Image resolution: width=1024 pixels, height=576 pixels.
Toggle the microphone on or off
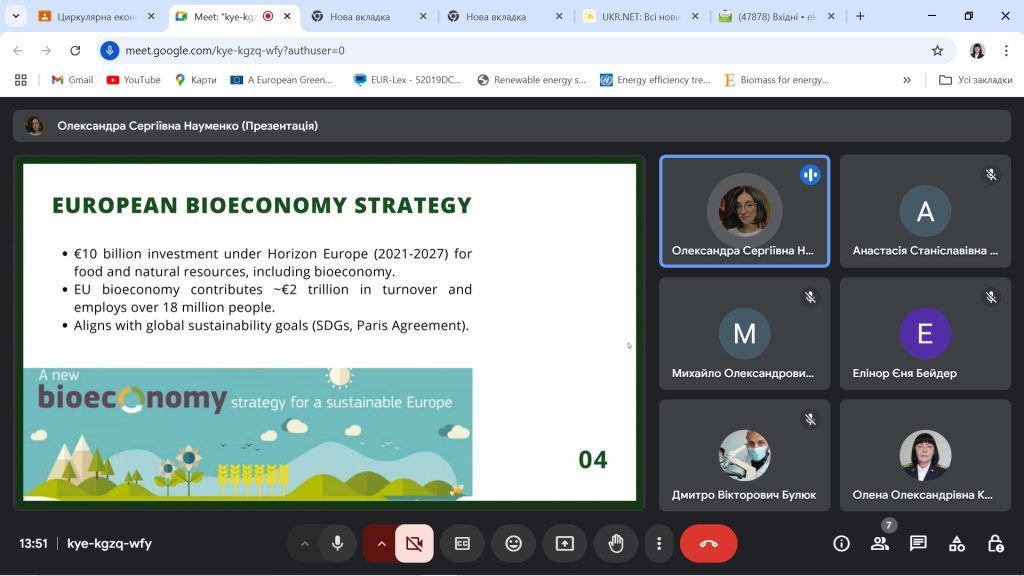click(338, 543)
